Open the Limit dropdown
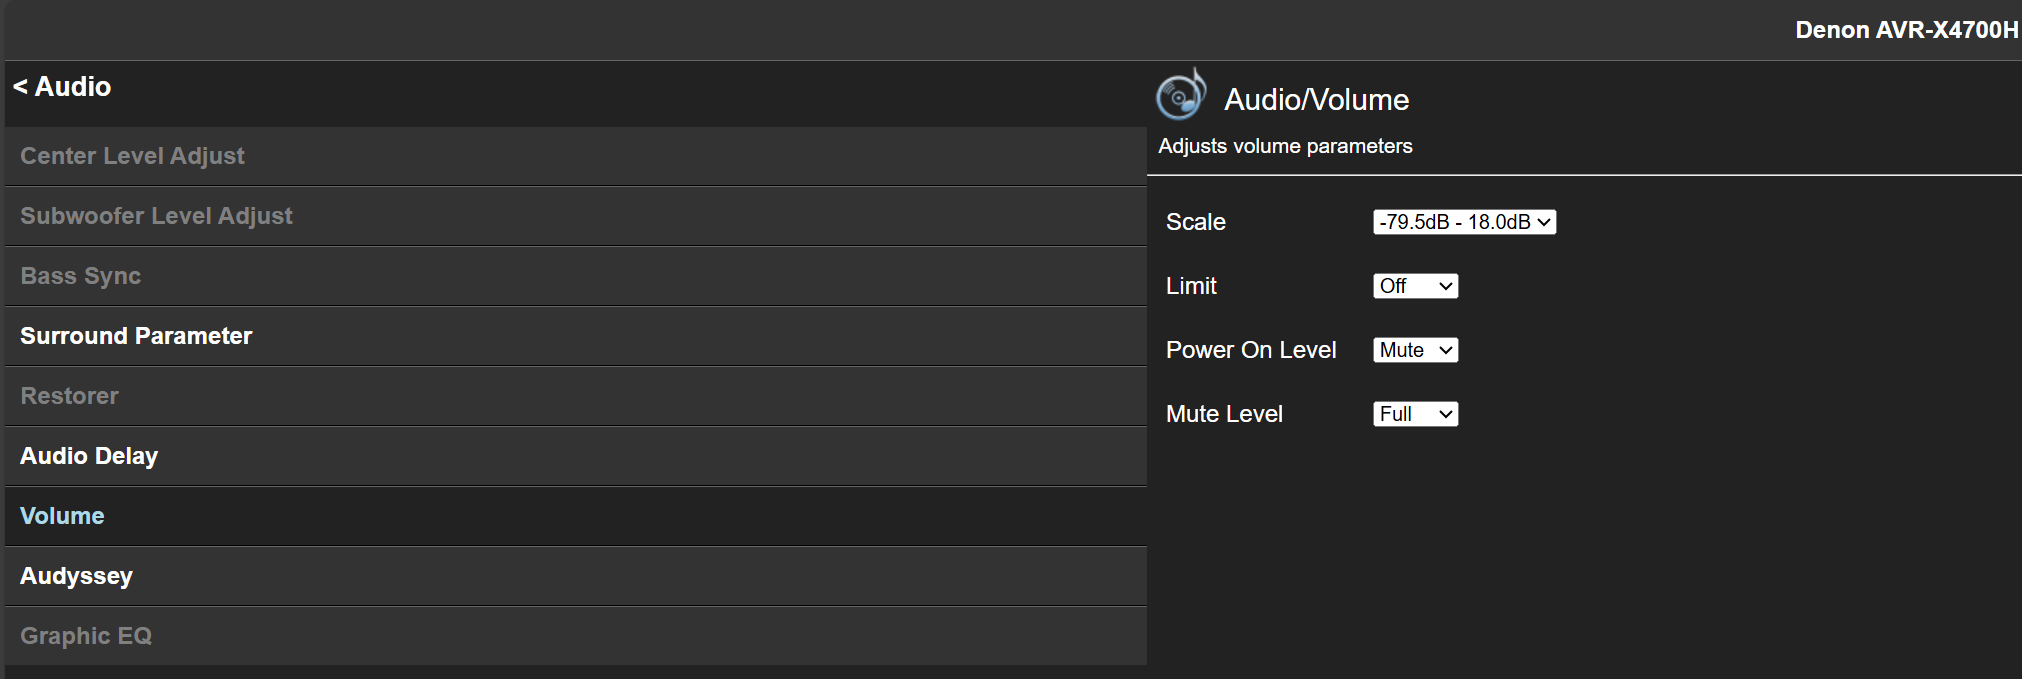The image size is (2022, 679). pos(1415,286)
